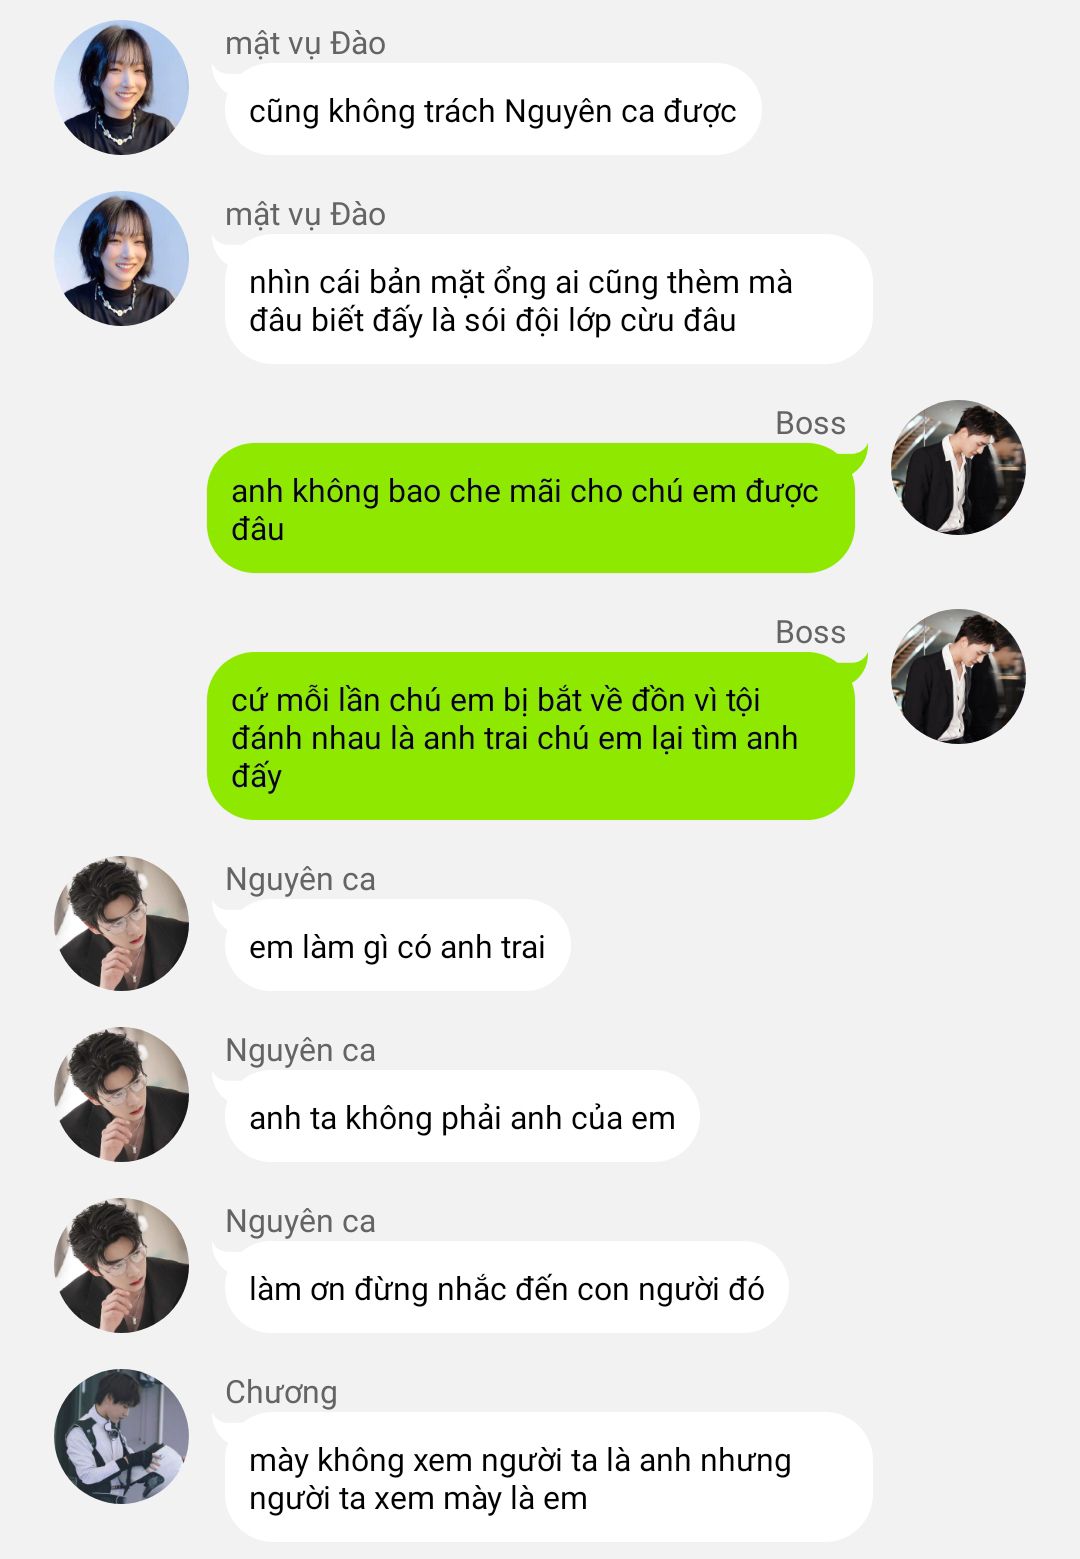The height and width of the screenshot is (1559, 1080).
Task: Open Boss's avatar beside the bao che message
Action: click(x=958, y=467)
